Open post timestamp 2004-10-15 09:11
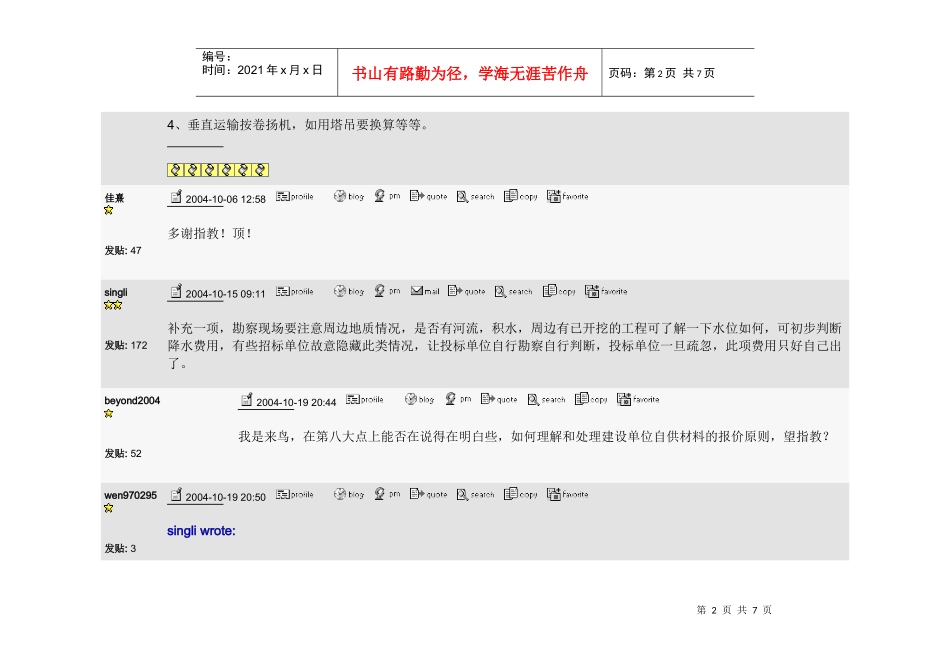Viewport: 950px width, 672px height. coord(225,294)
